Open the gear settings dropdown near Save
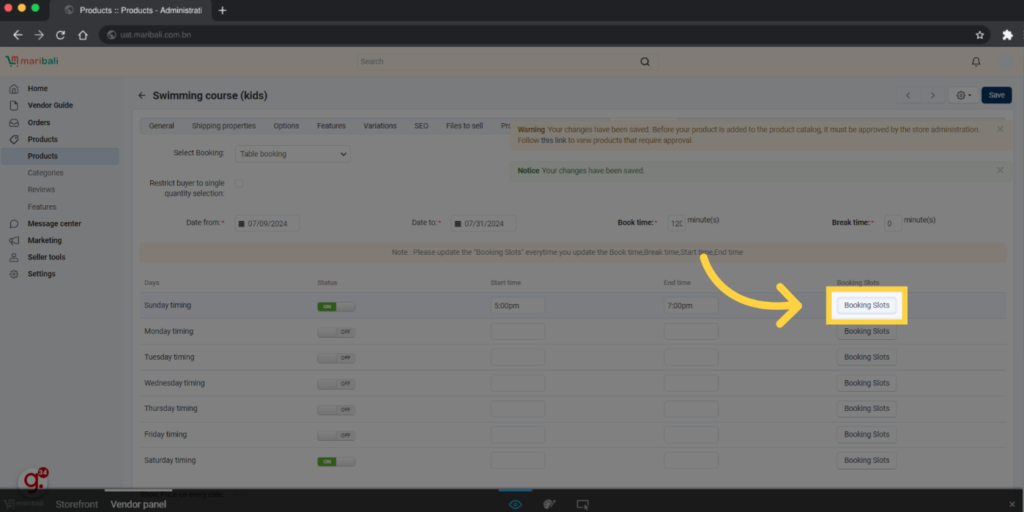 tap(963, 95)
